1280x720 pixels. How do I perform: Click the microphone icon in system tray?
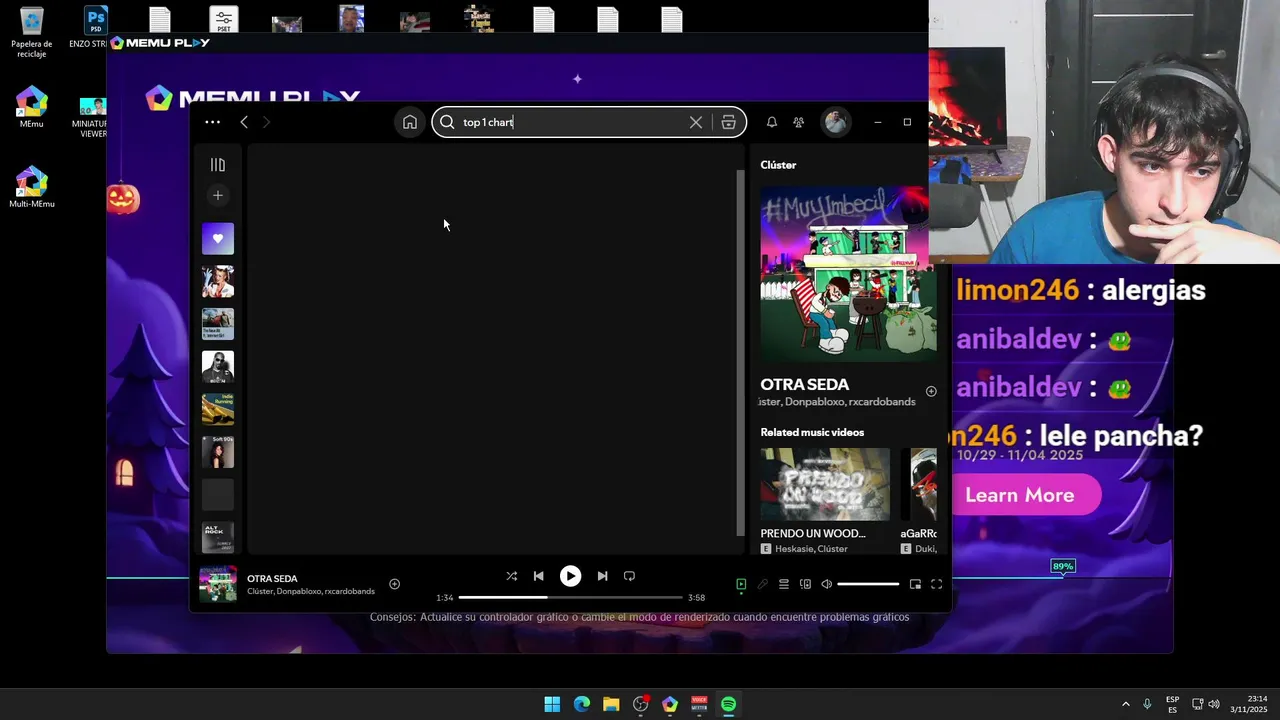tap(1147, 704)
